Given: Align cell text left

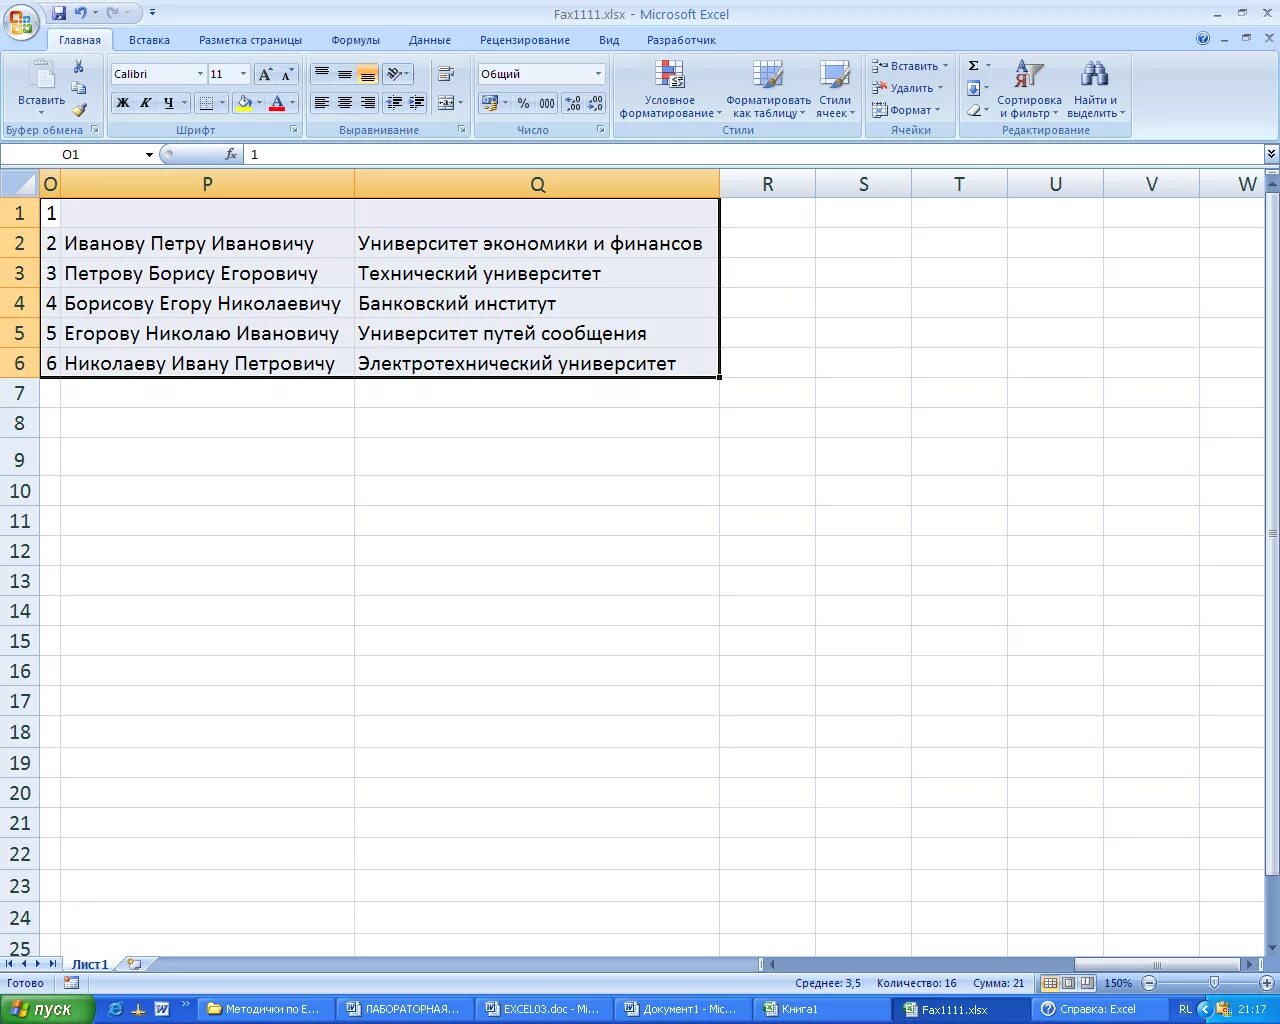Looking at the screenshot, I should (322, 102).
